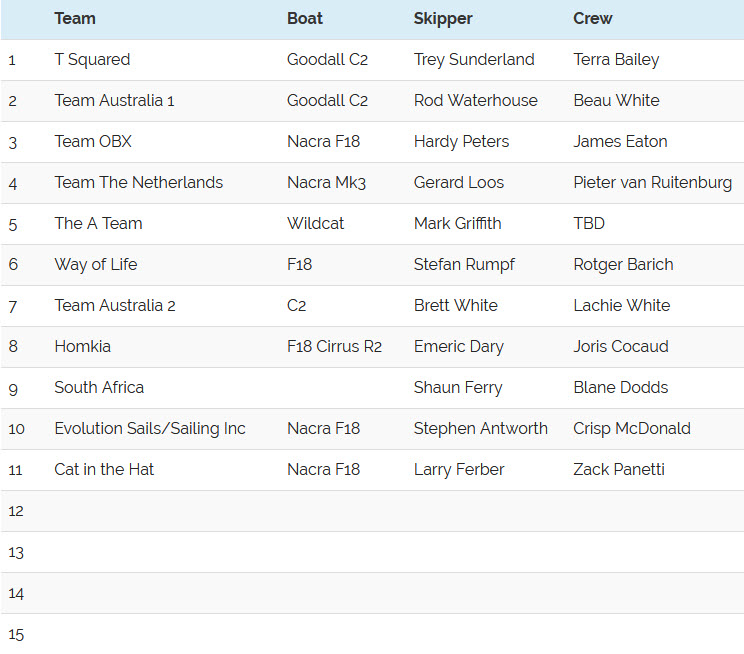Click the Skipper column header
Screen dimensions: 744x654
[x=443, y=18]
